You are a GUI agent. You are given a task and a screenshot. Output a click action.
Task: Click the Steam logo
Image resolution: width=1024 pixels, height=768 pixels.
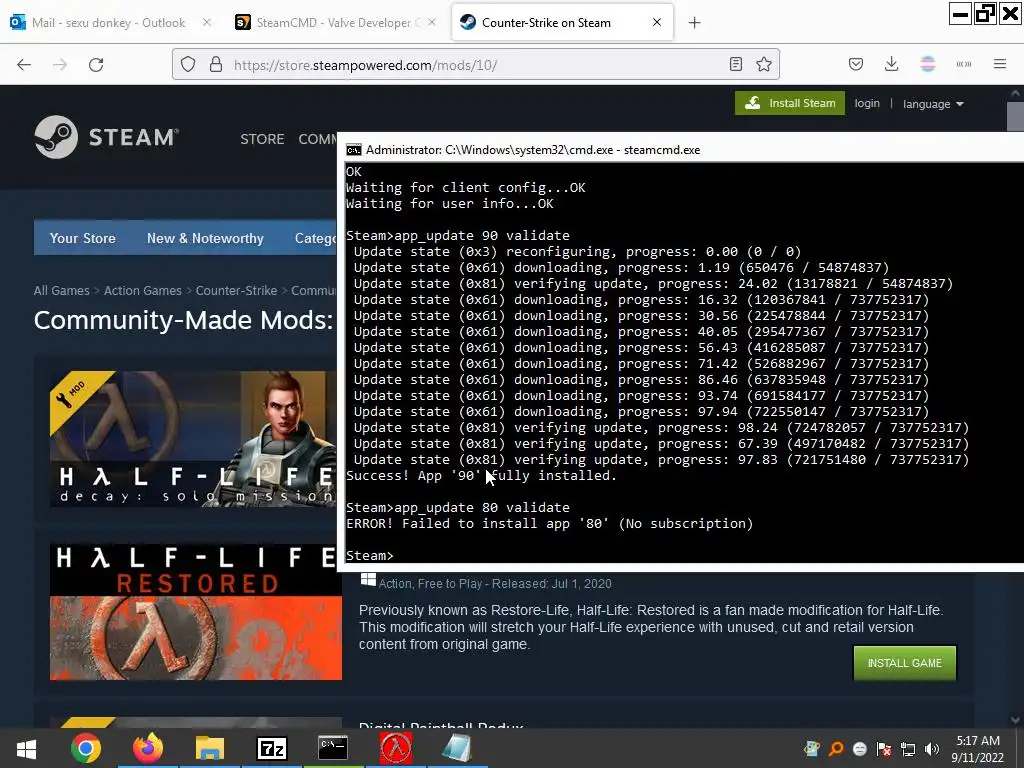point(106,137)
